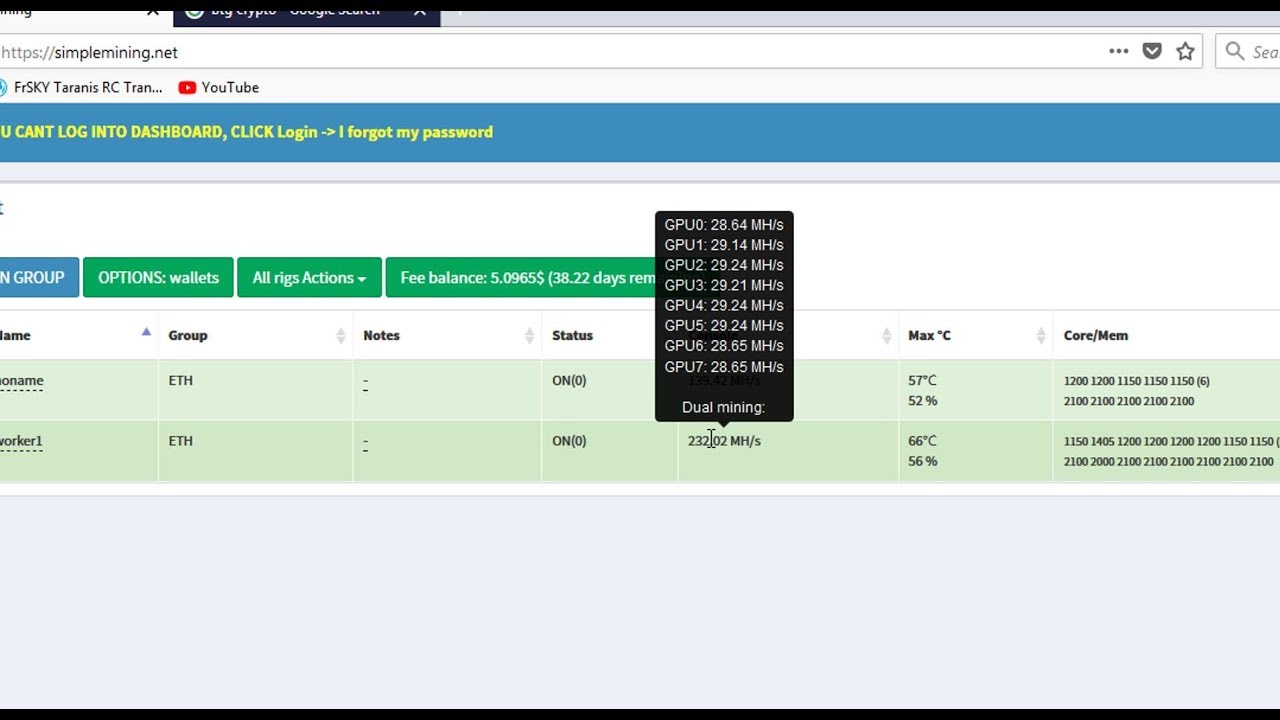The width and height of the screenshot is (1280, 720).
Task: Click the 56 % fan value
Action: coord(922,461)
